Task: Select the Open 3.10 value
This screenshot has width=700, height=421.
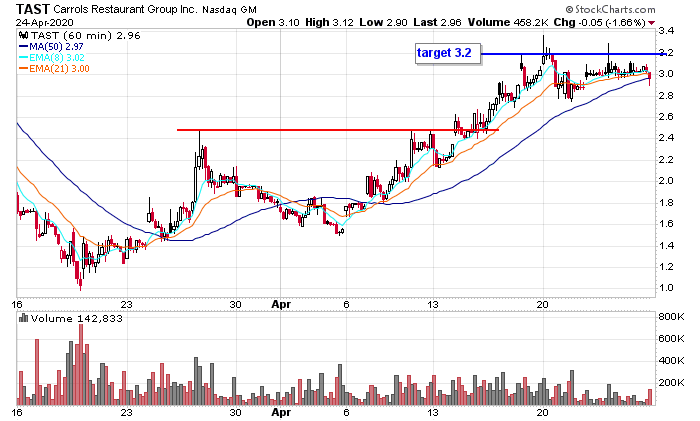Action: pyautogui.click(x=273, y=22)
